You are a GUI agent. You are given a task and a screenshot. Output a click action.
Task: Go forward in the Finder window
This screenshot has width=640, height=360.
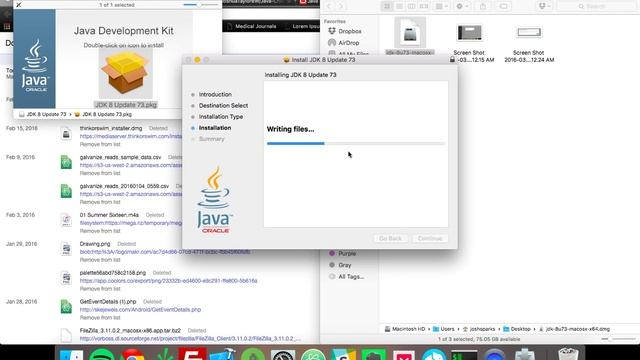tap(340, 6)
